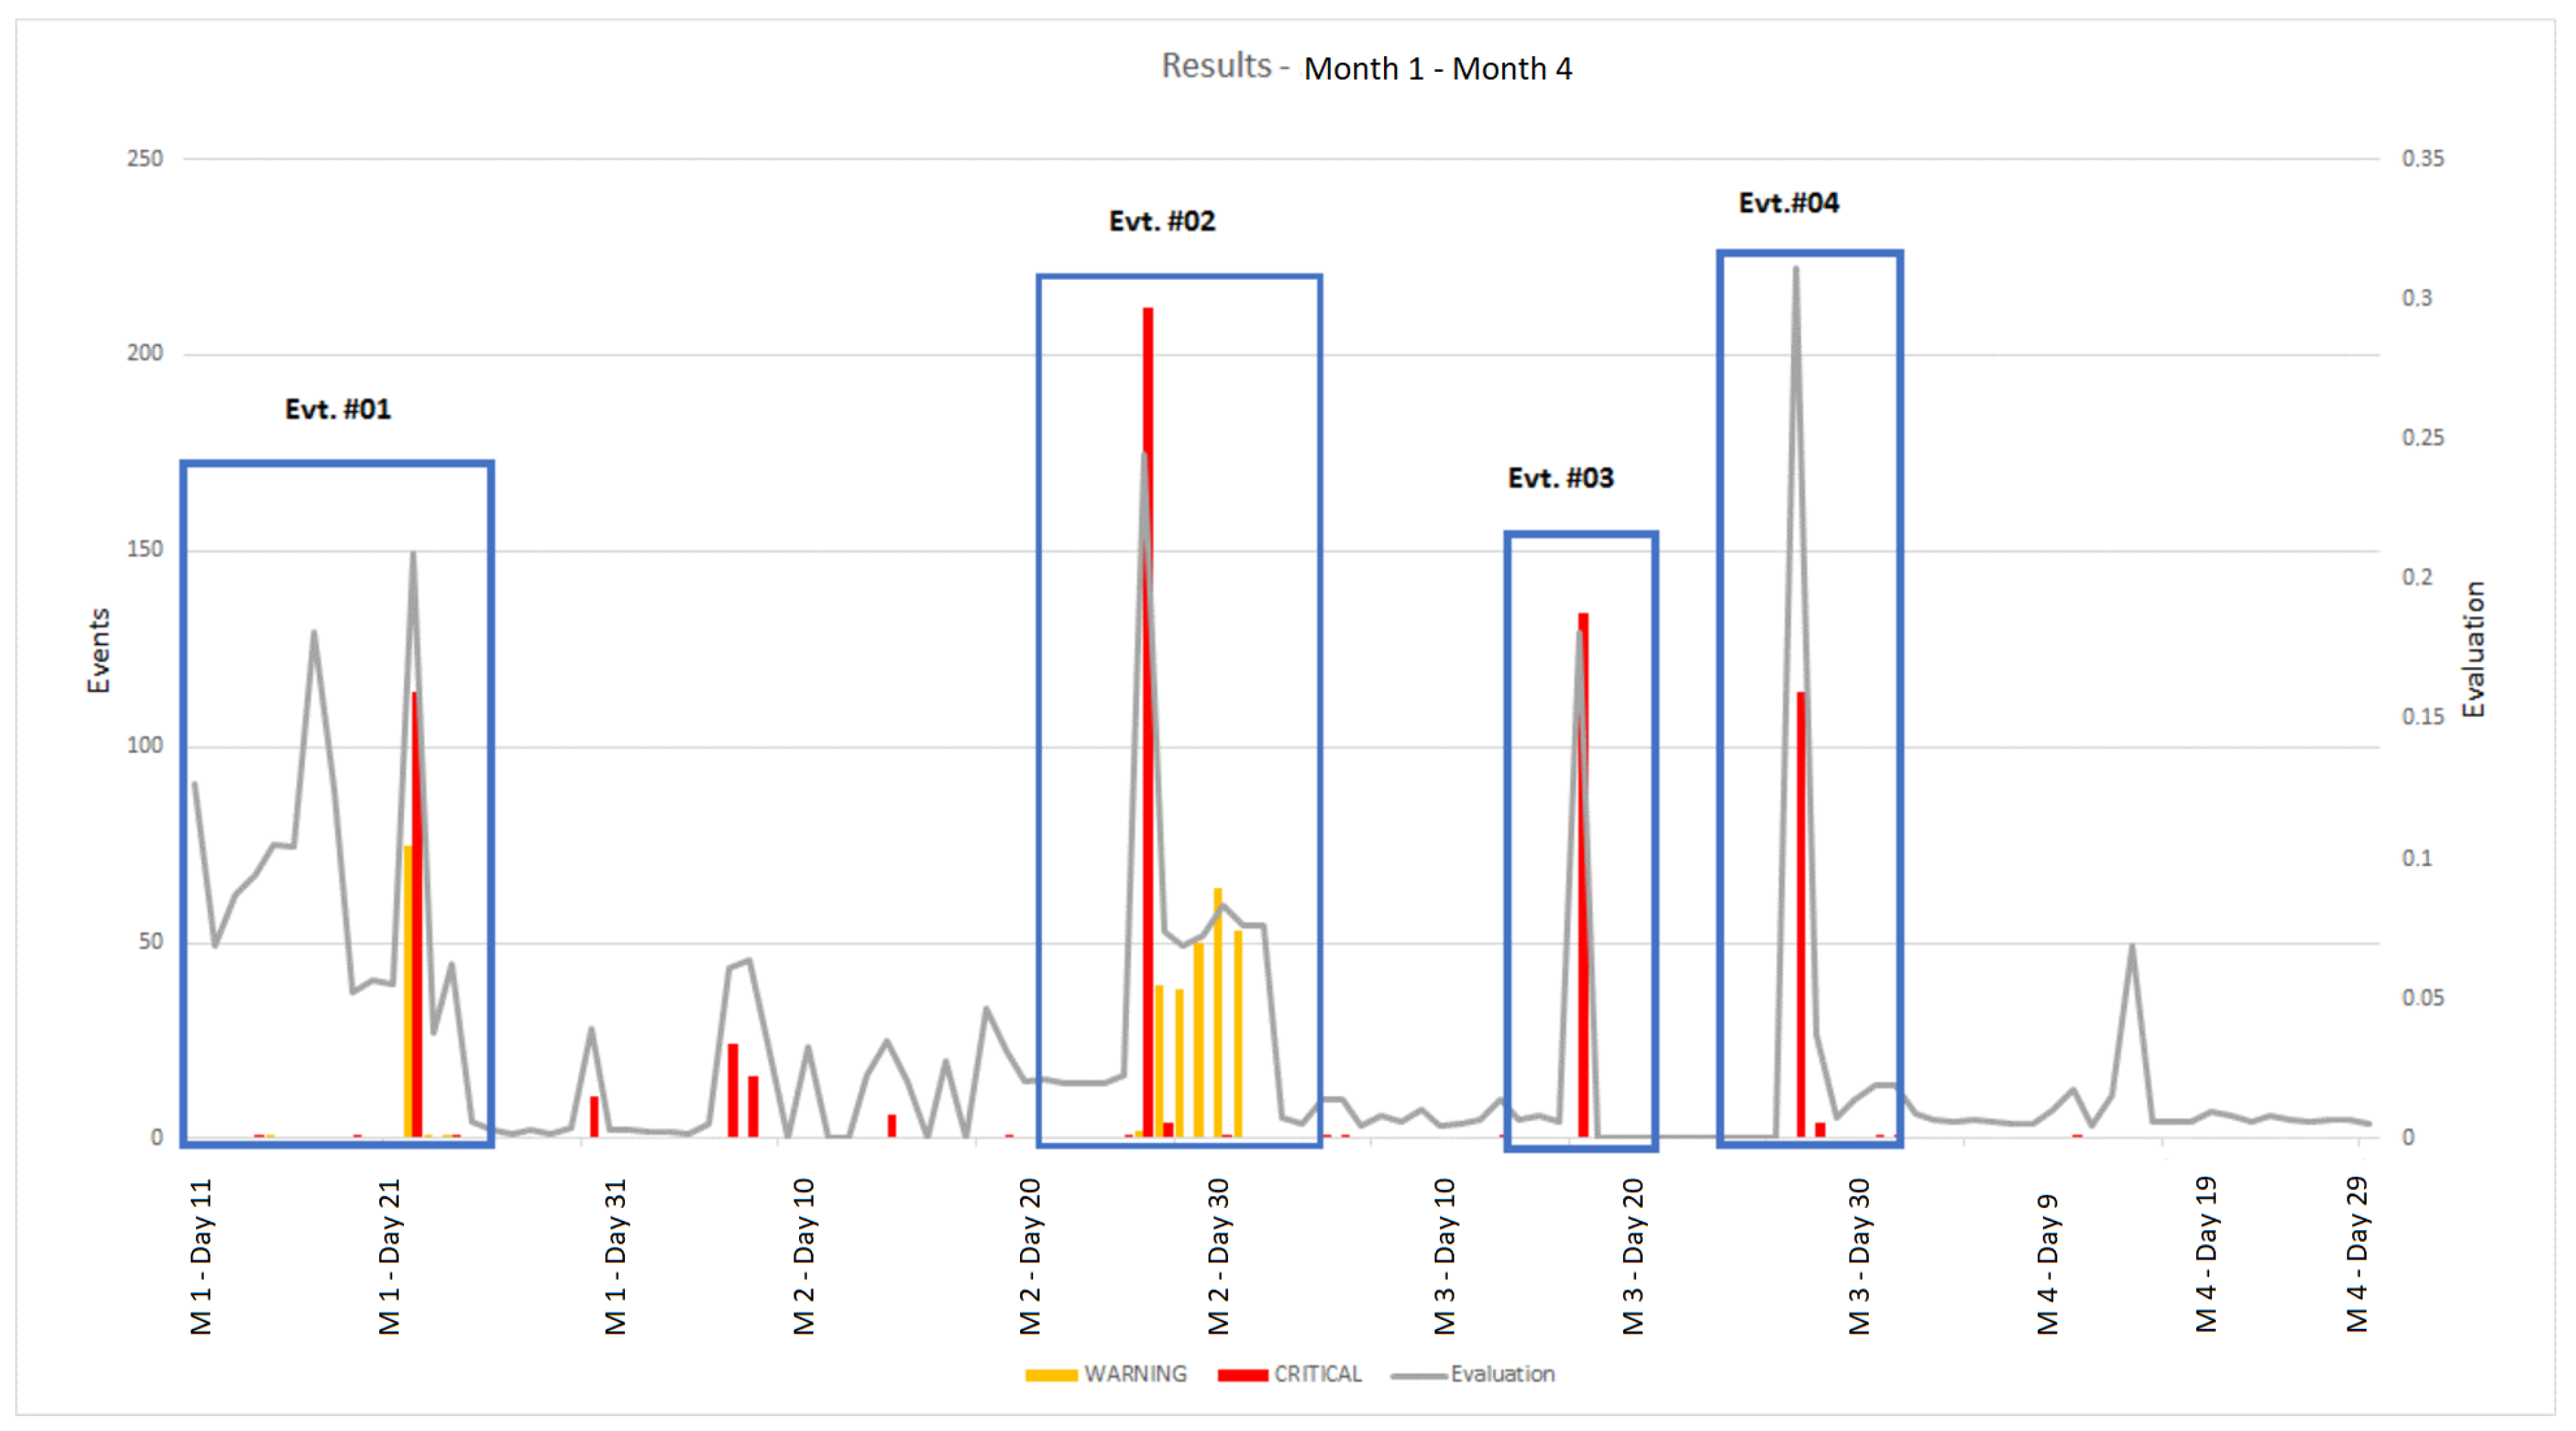Click the "0.3" Evaluation axis tick
The image size is (2576, 1431).
click(2417, 298)
